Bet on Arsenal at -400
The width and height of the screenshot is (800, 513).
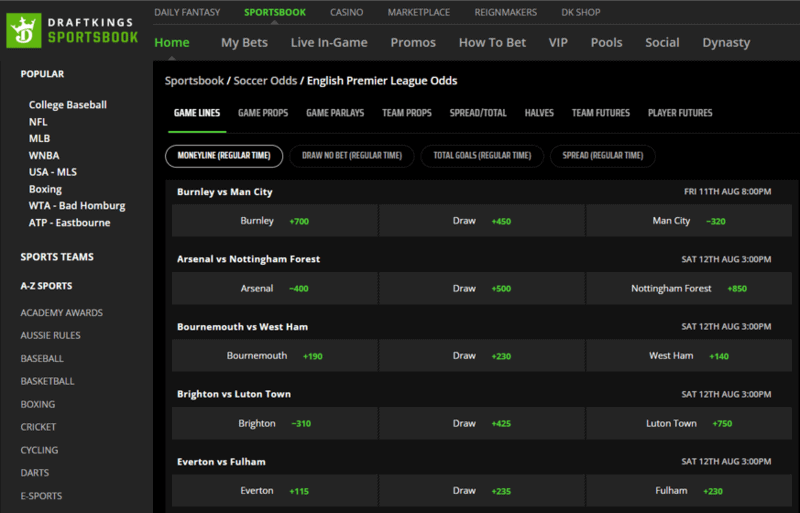coord(274,288)
